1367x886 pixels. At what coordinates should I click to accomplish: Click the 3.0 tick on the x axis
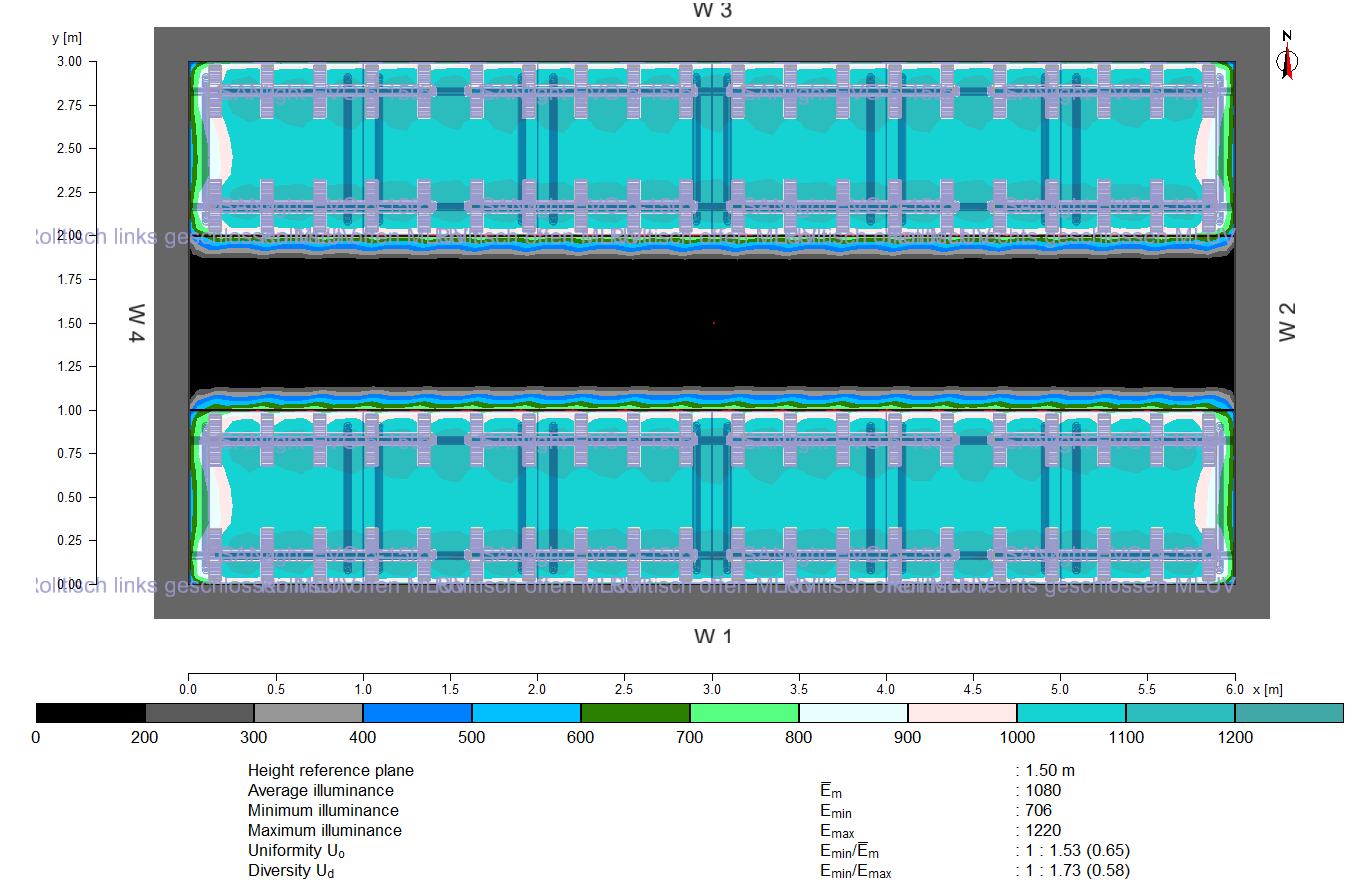click(x=712, y=690)
